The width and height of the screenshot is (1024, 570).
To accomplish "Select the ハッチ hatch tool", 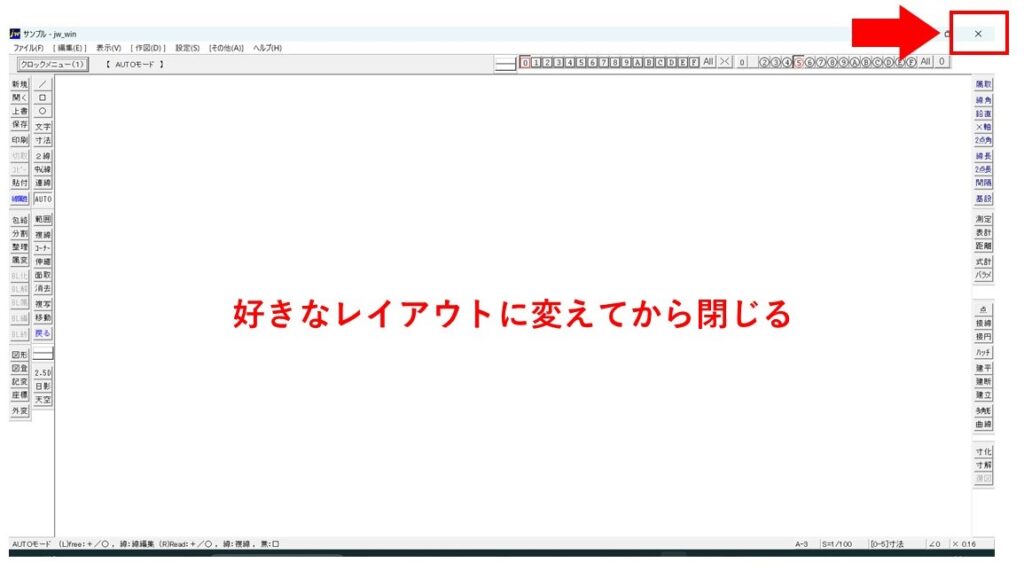I will (x=983, y=353).
